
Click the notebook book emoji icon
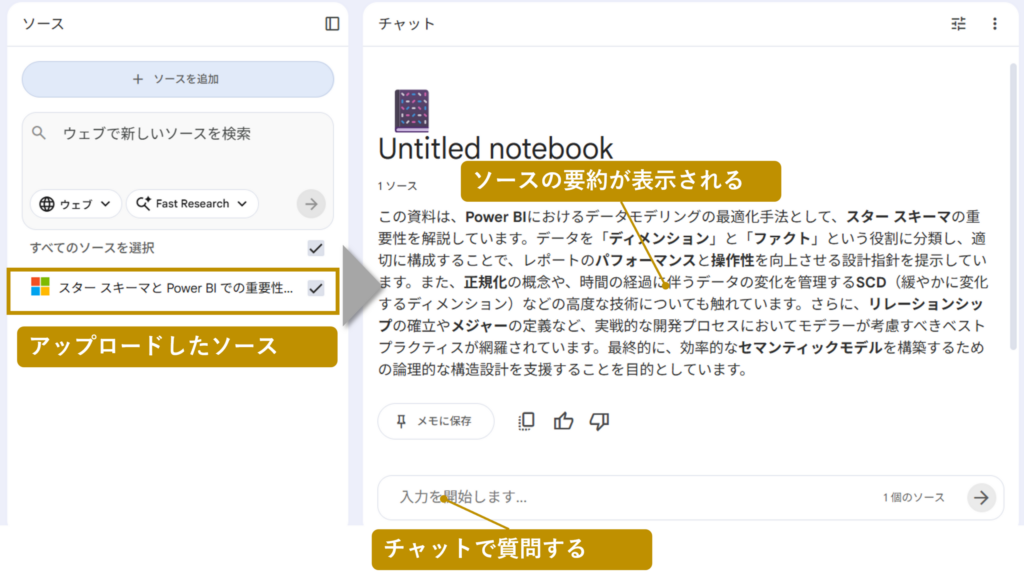tap(411, 110)
